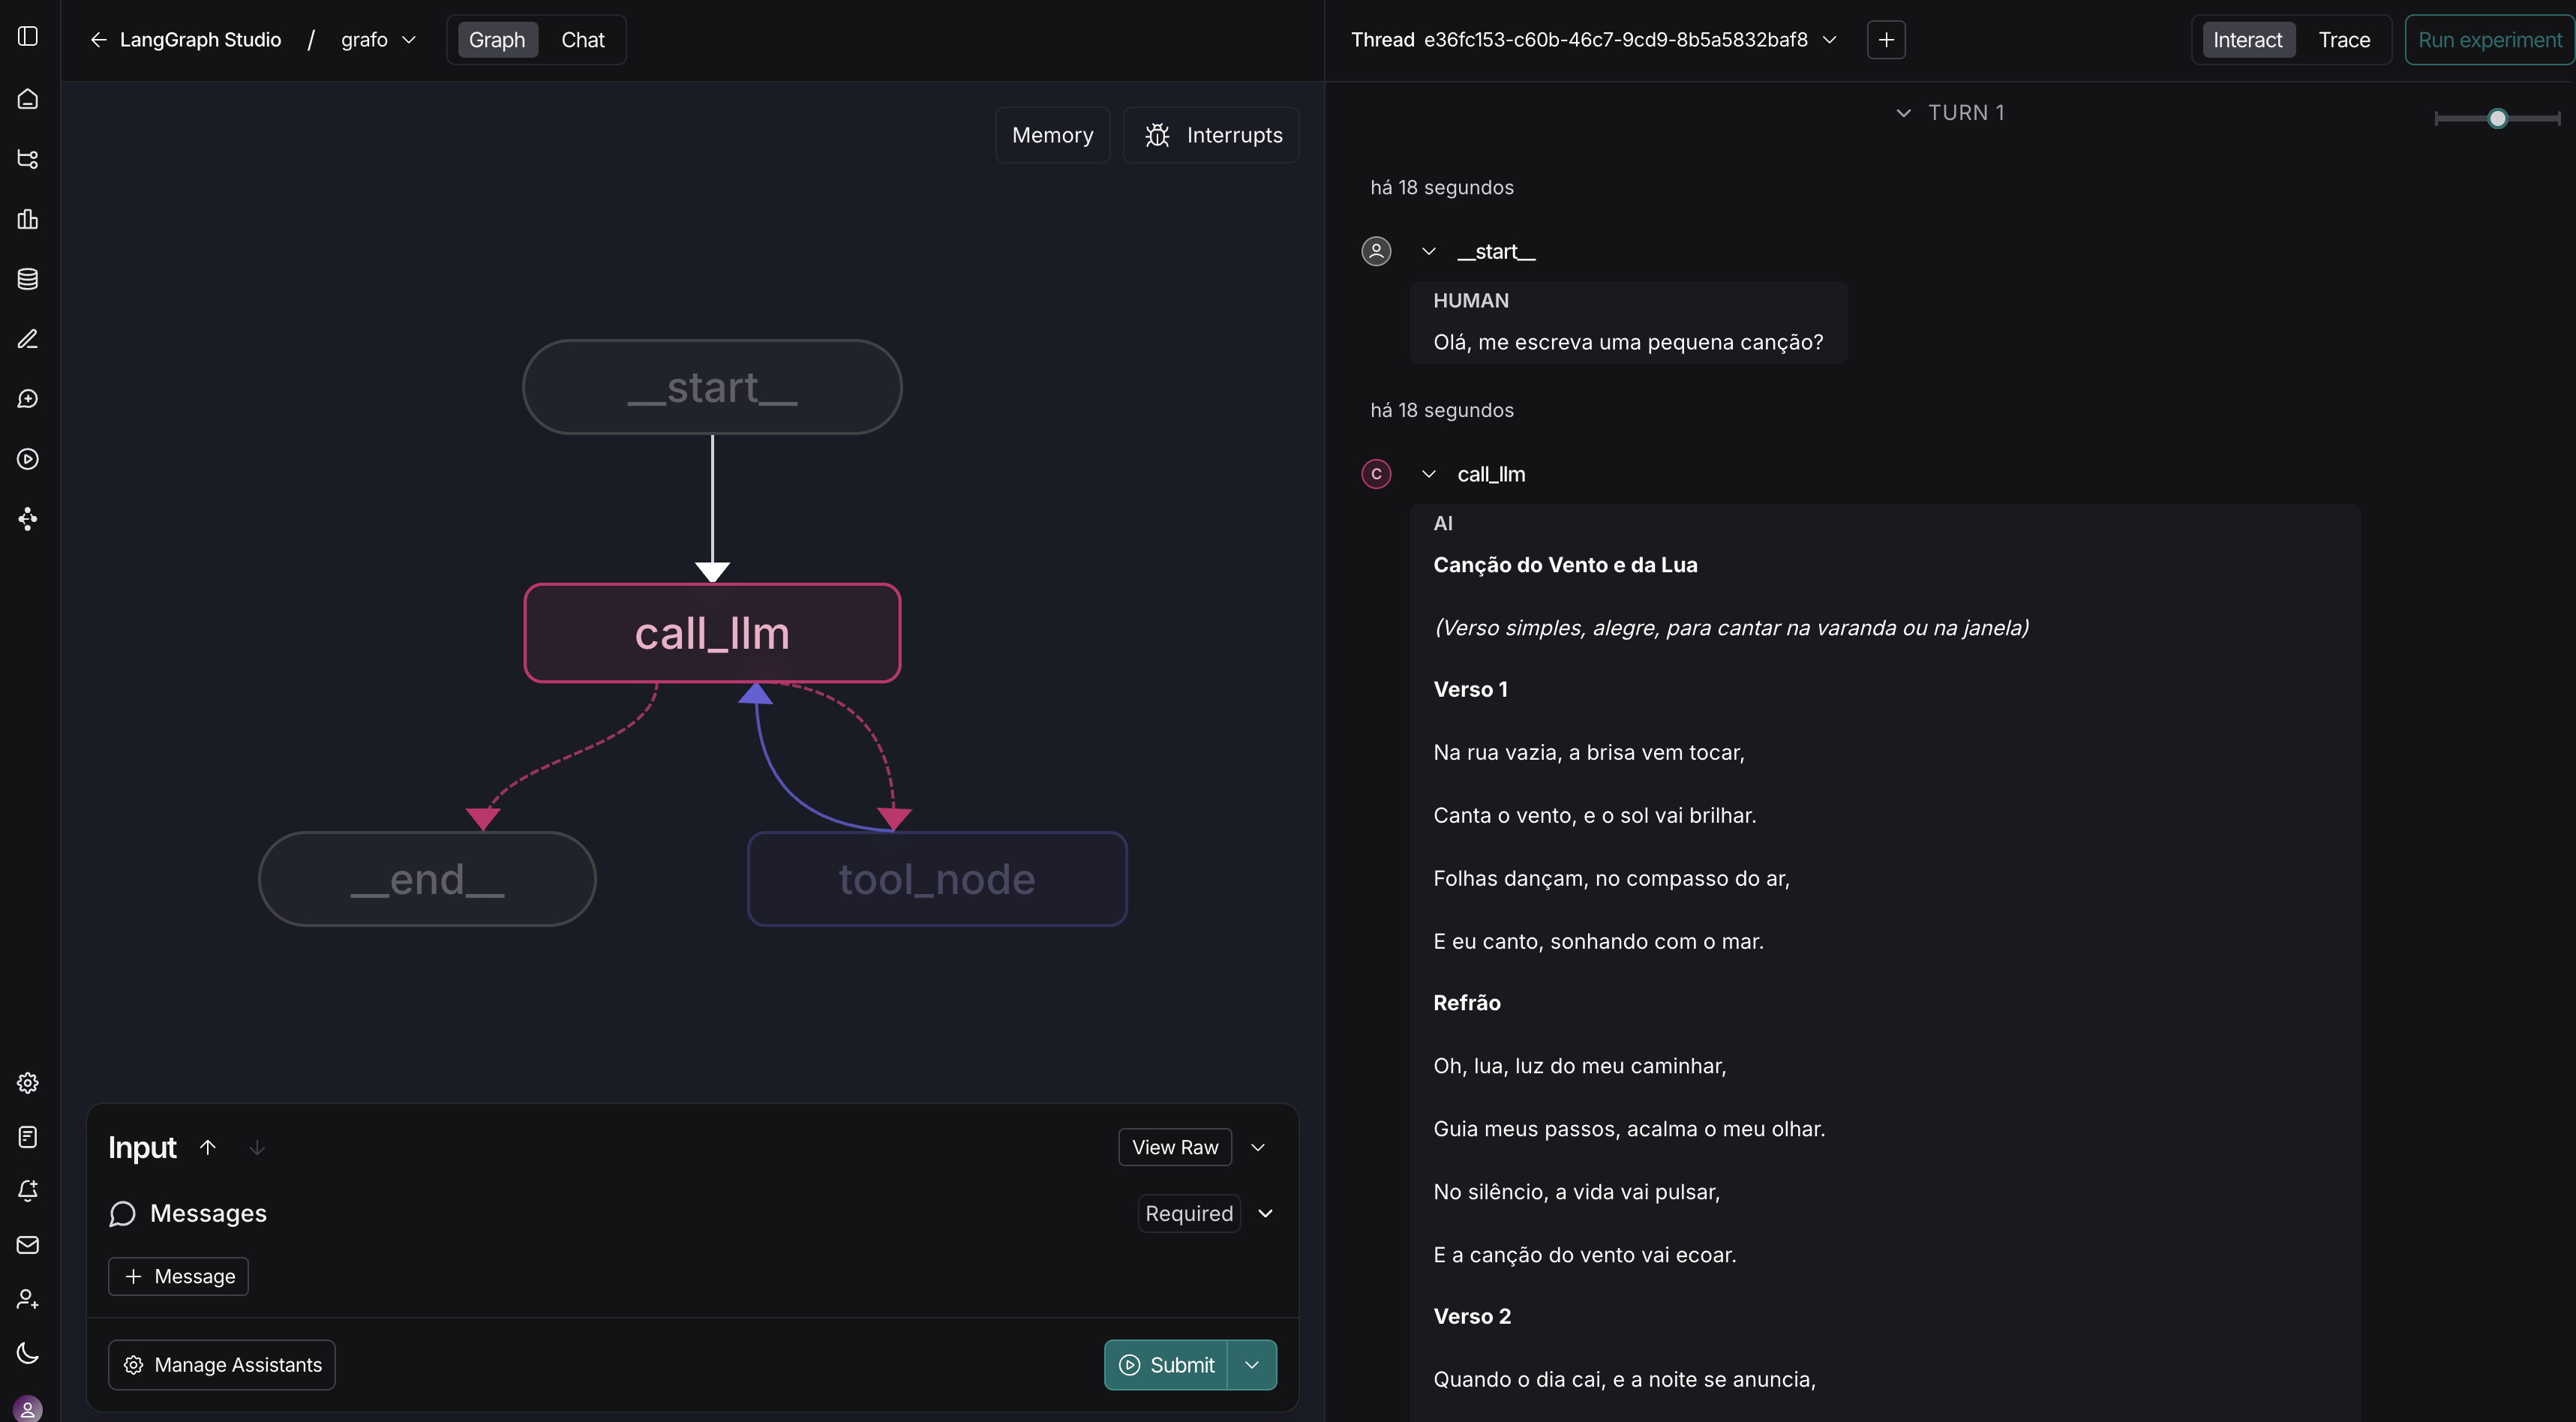
Task: Click the Manage Assistants button
Action: [x=222, y=1365]
